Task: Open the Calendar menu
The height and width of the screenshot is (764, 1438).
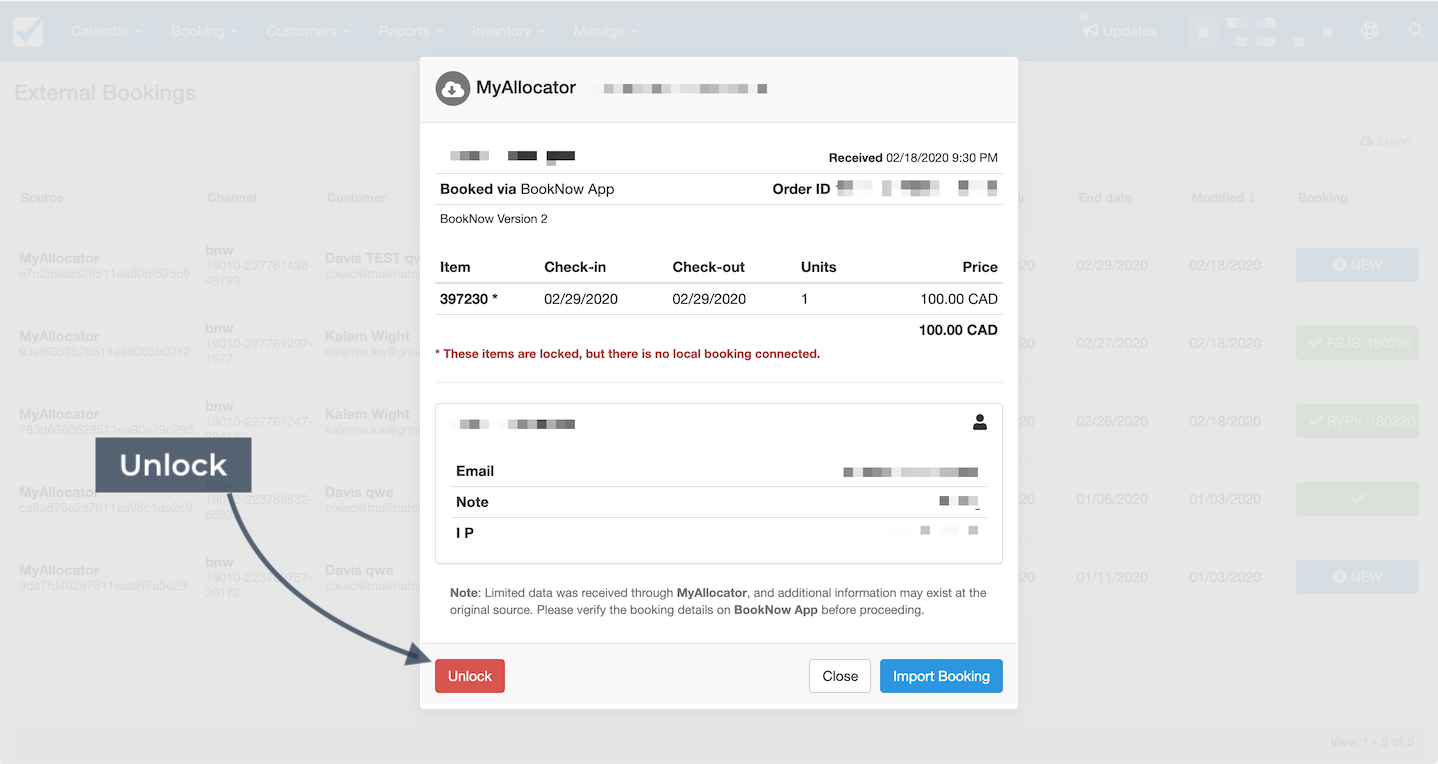Action: pos(106,31)
